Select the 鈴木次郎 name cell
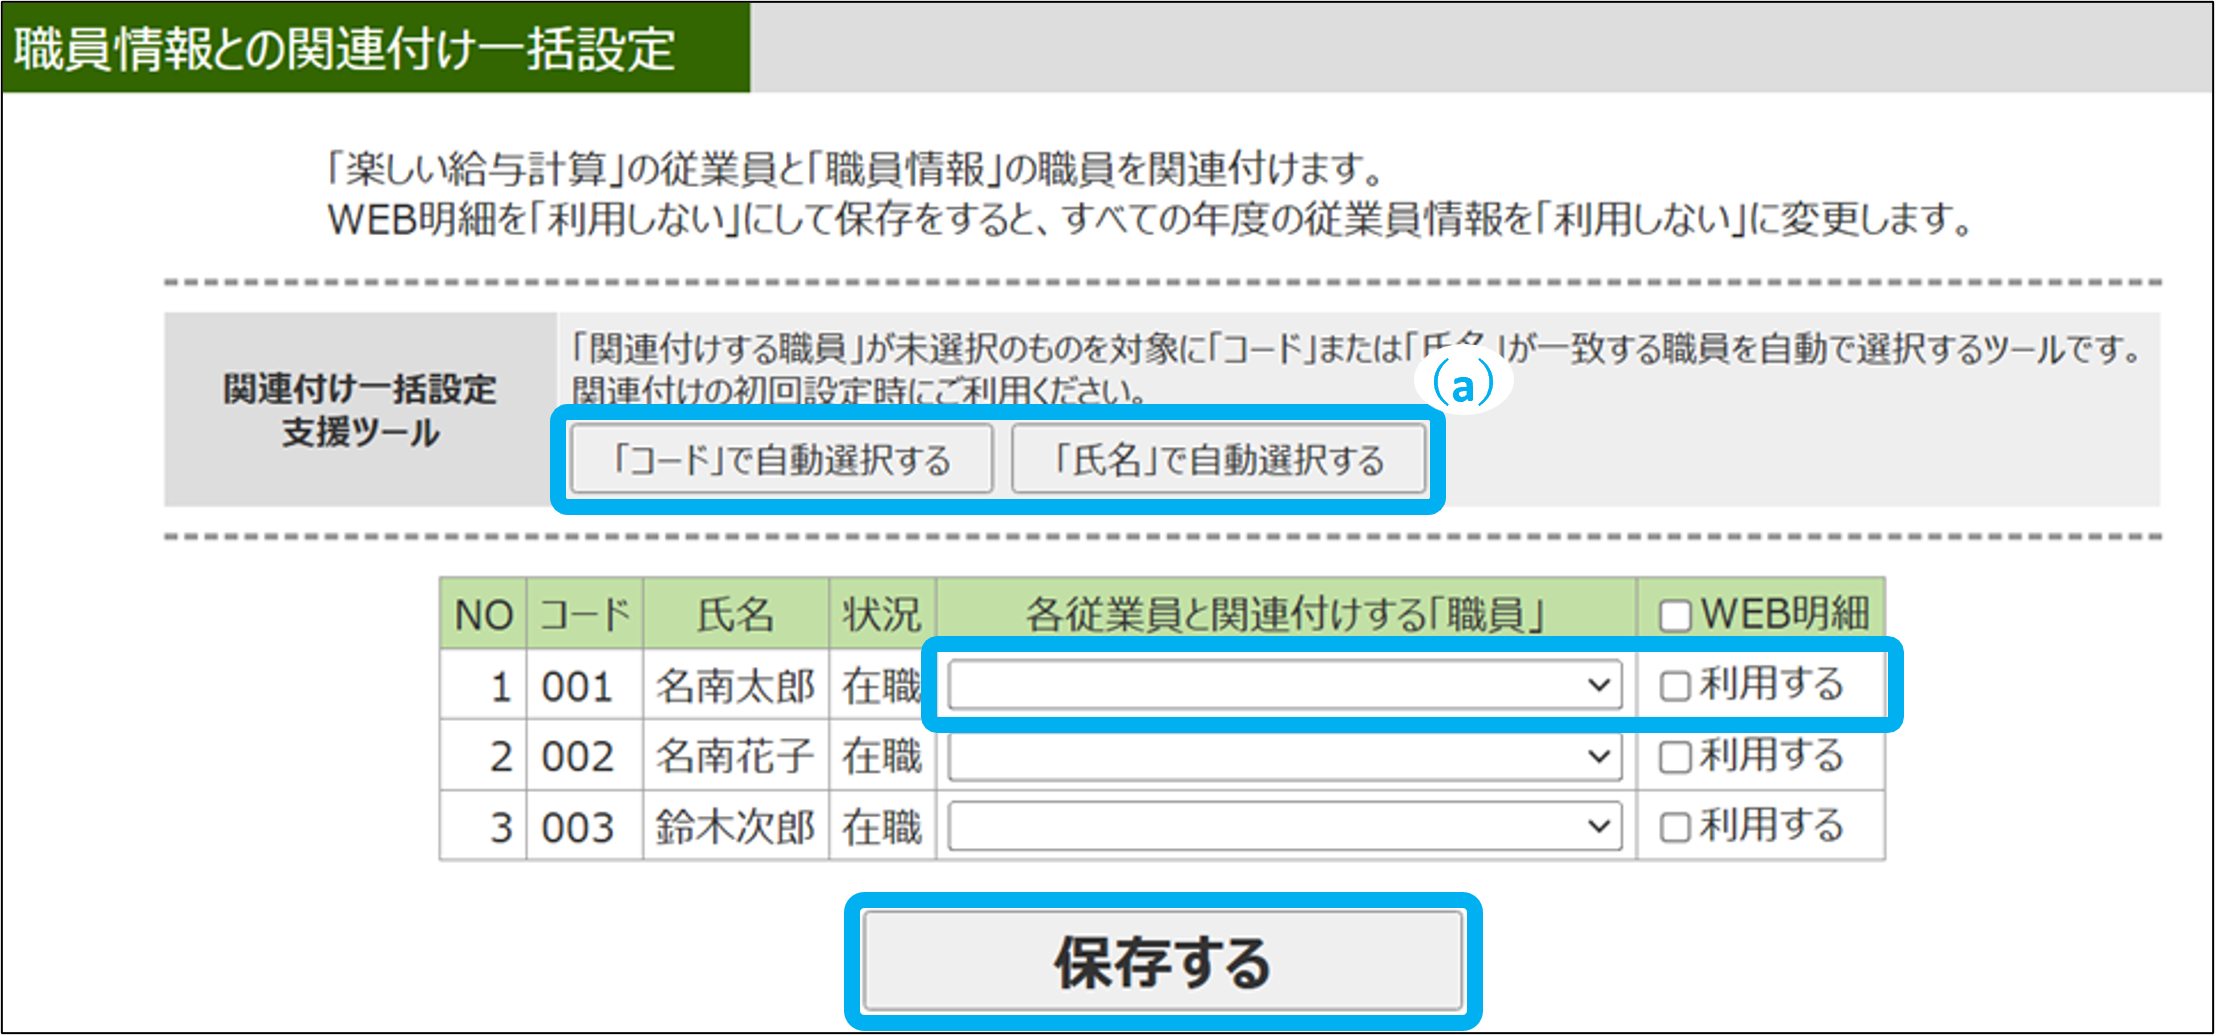The height and width of the screenshot is (1035, 2215). point(735,827)
